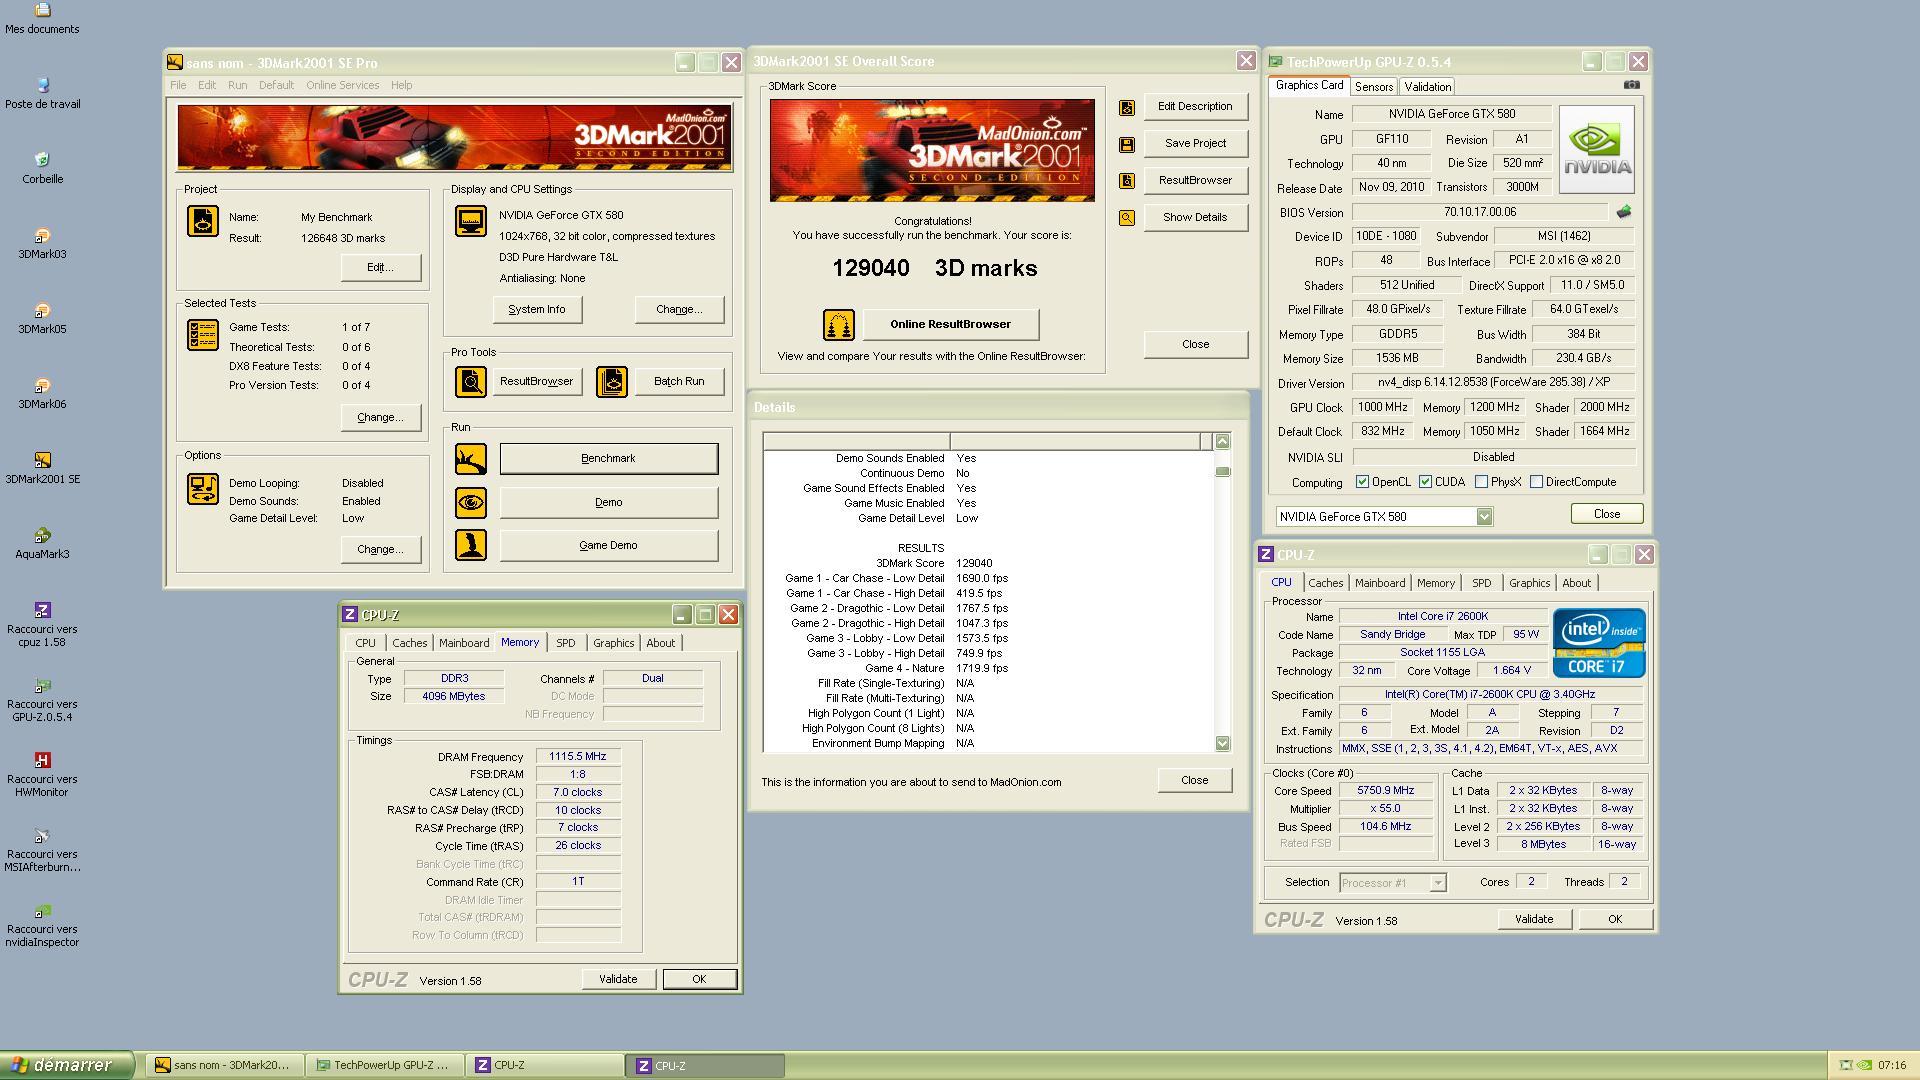Click the DRAM Frequency value field
The width and height of the screenshot is (1920, 1080).
578,757
